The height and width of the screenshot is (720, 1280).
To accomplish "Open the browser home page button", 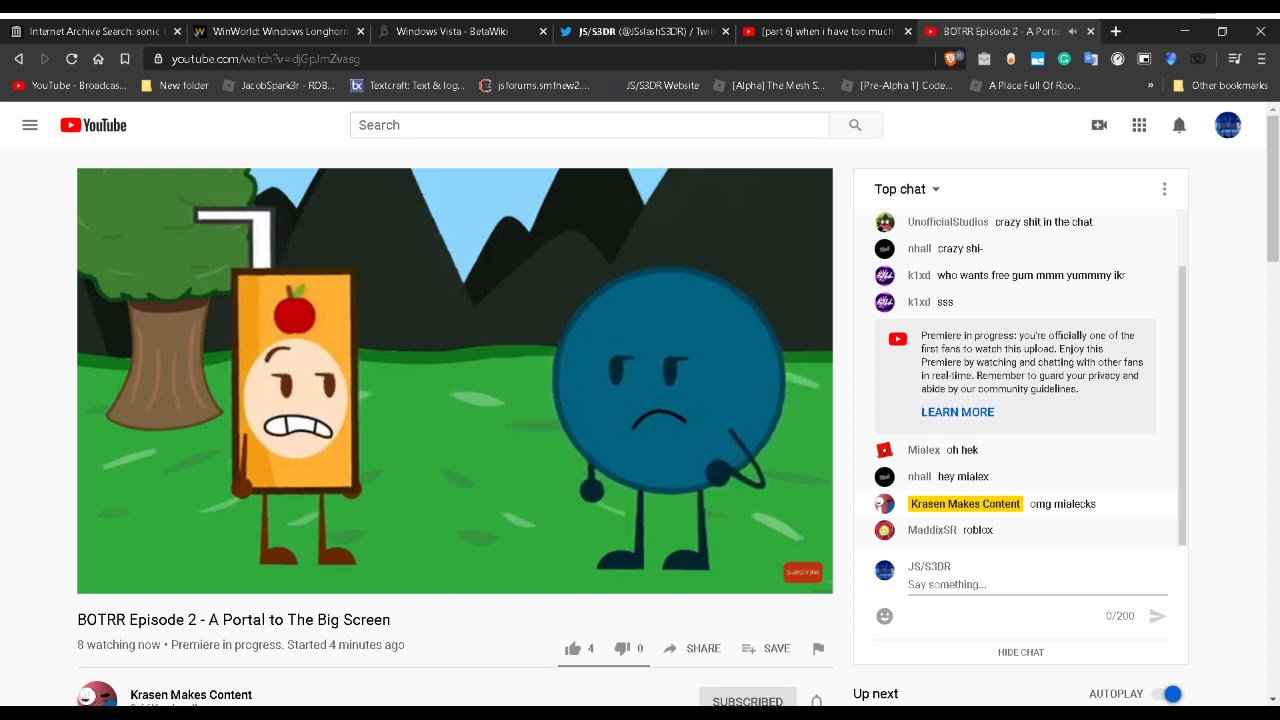I will (98, 59).
